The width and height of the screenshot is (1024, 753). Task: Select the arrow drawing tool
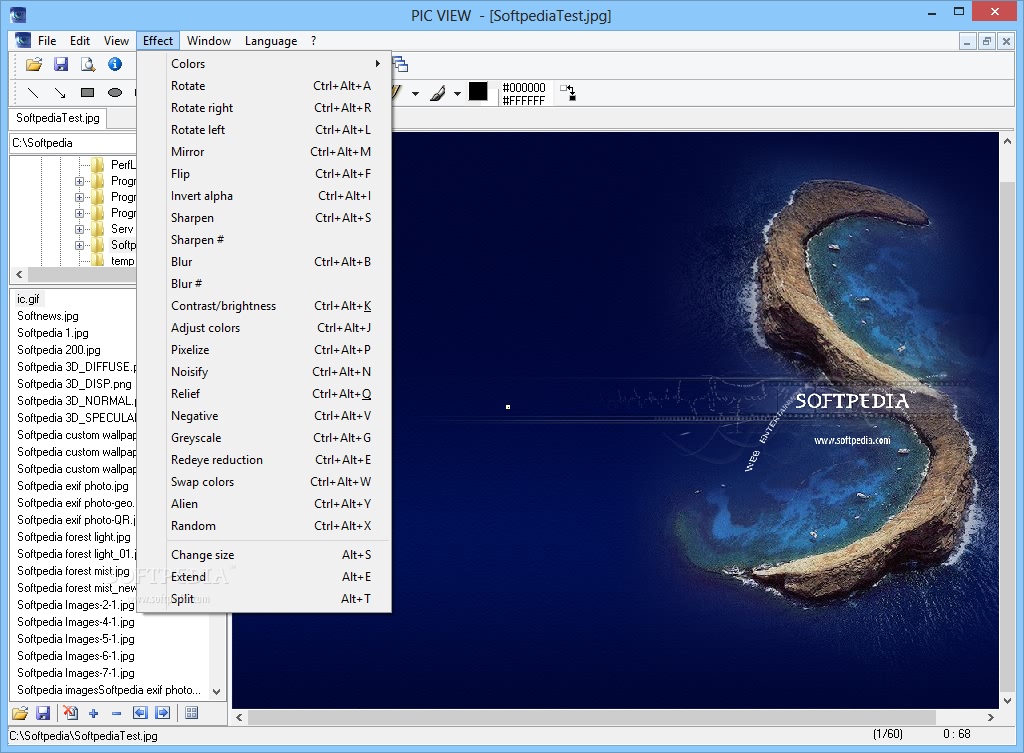tap(59, 93)
